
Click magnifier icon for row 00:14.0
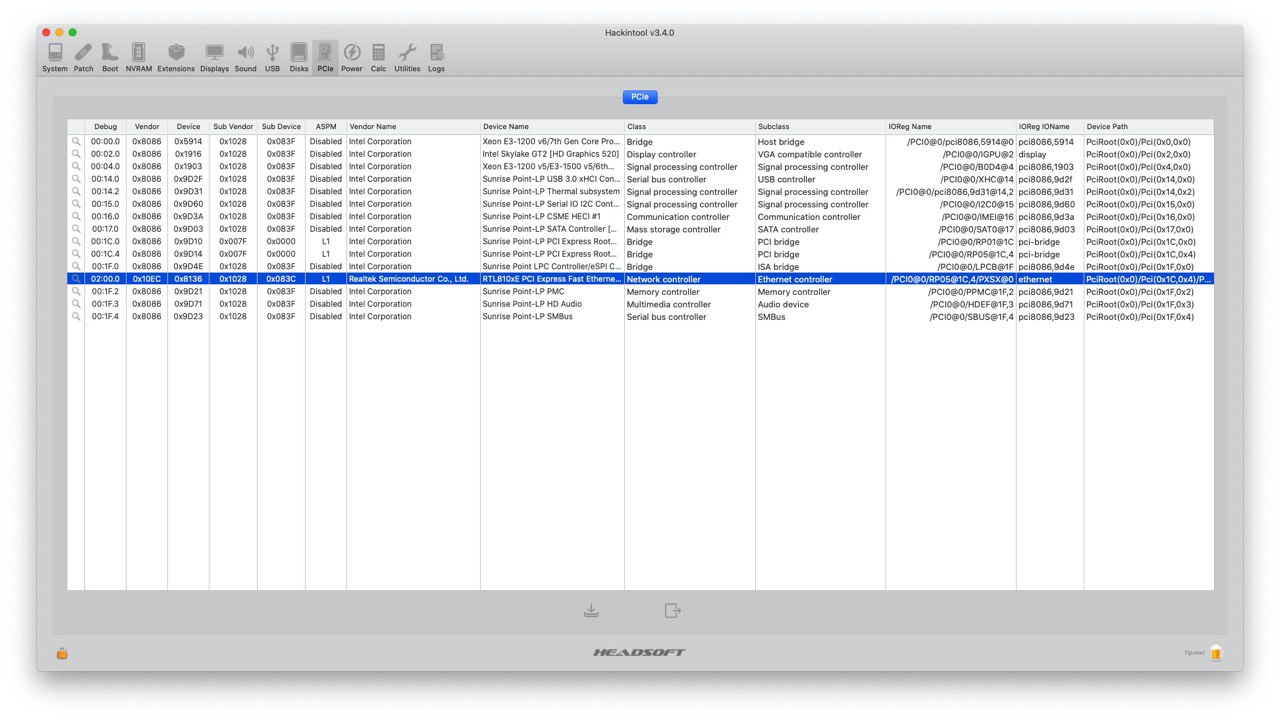pyautogui.click(x=76, y=179)
